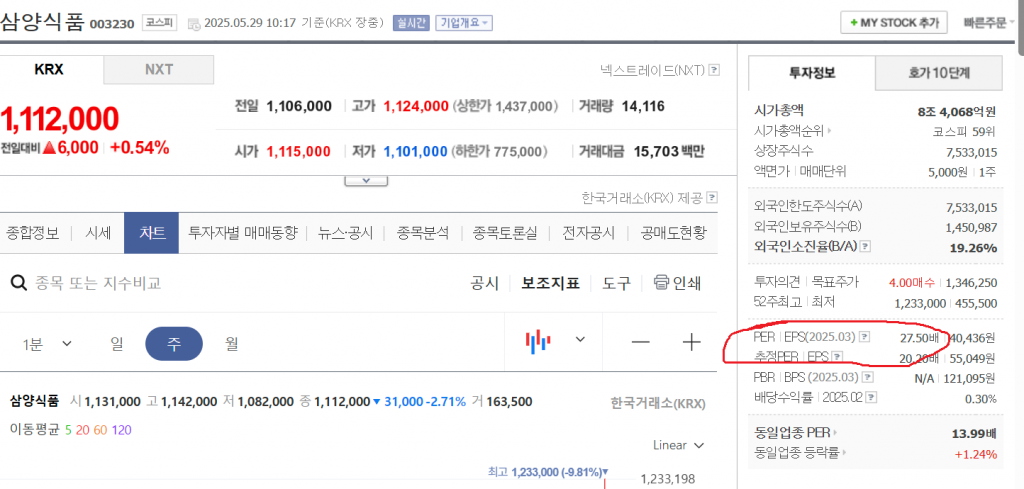Viewport: 1024px width, 489px height.
Task: Click the MY STOCK 추가 button
Action: click(895, 22)
